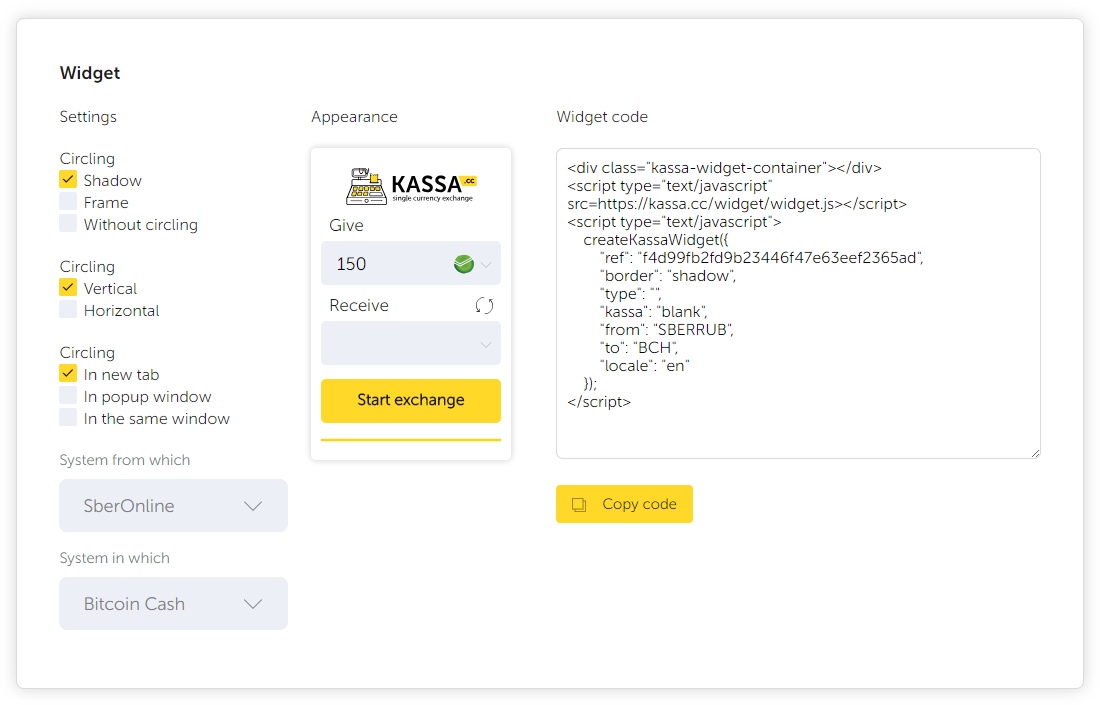Click the closing </script> tag line

(599, 402)
